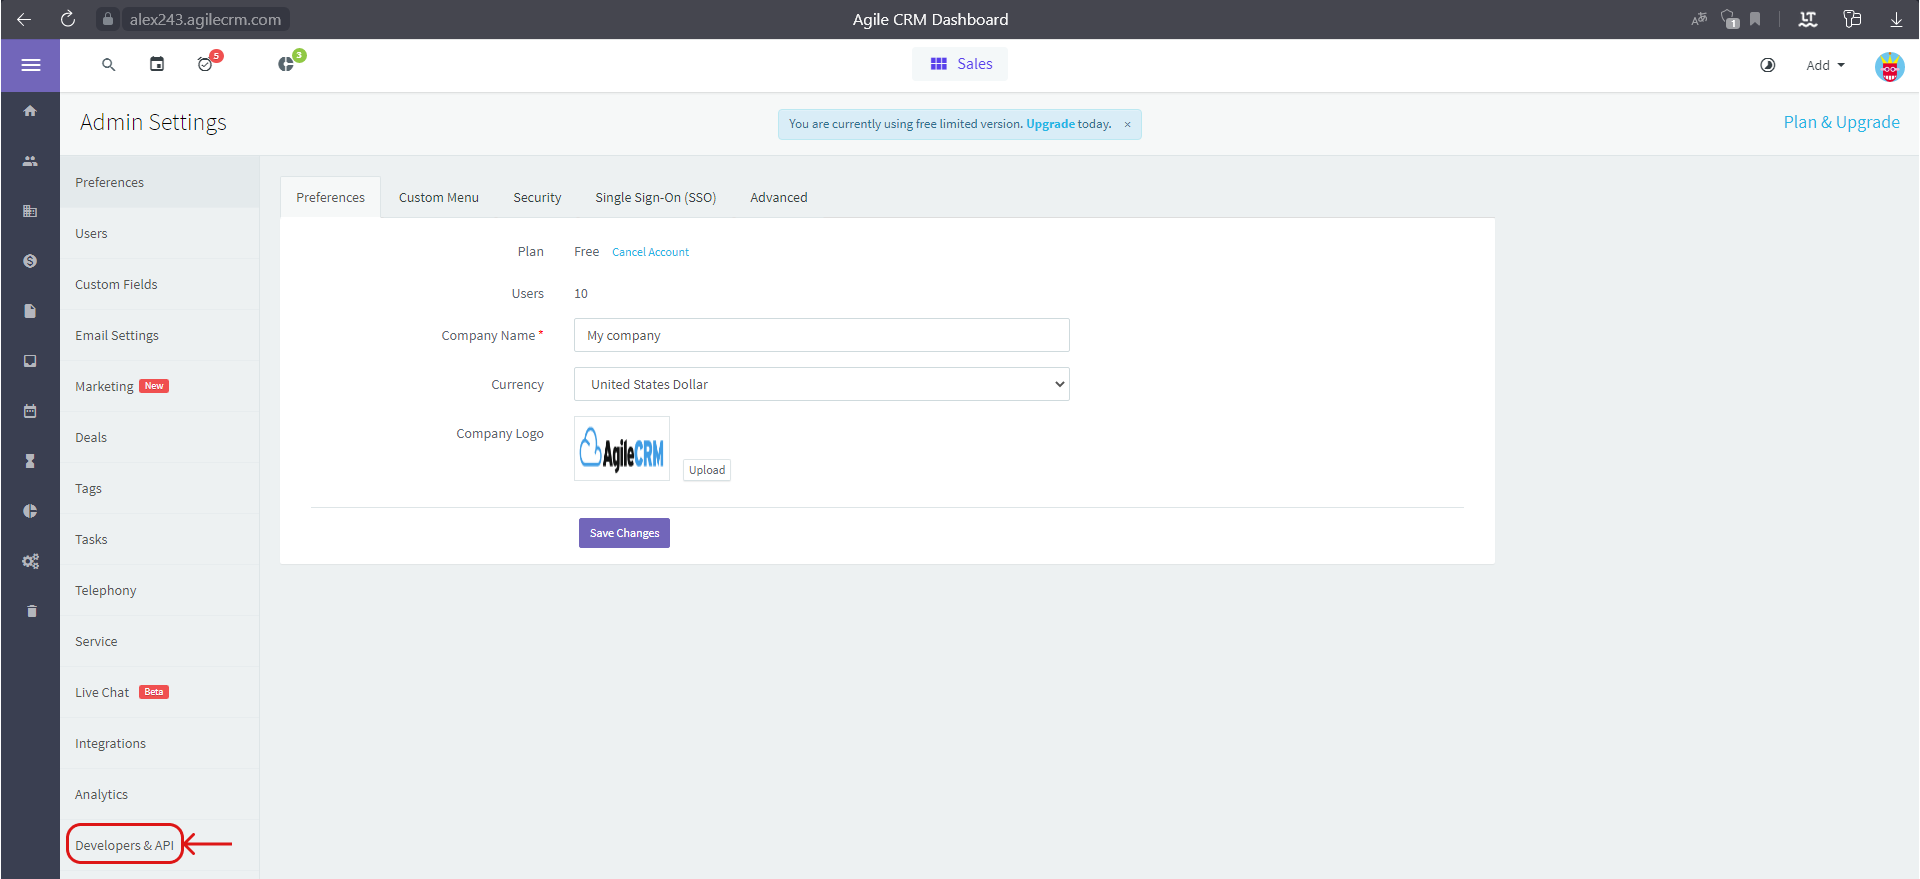Open Users in the settings sidebar

(159, 233)
